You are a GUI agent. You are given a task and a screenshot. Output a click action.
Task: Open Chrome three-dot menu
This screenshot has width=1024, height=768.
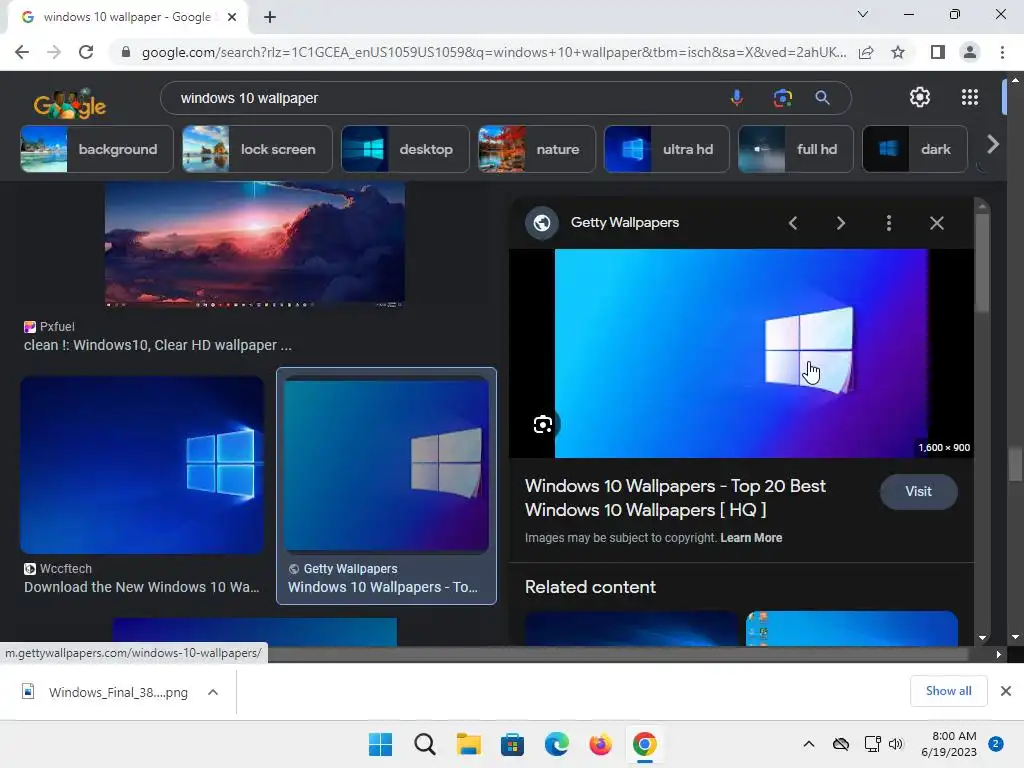[x=1002, y=52]
